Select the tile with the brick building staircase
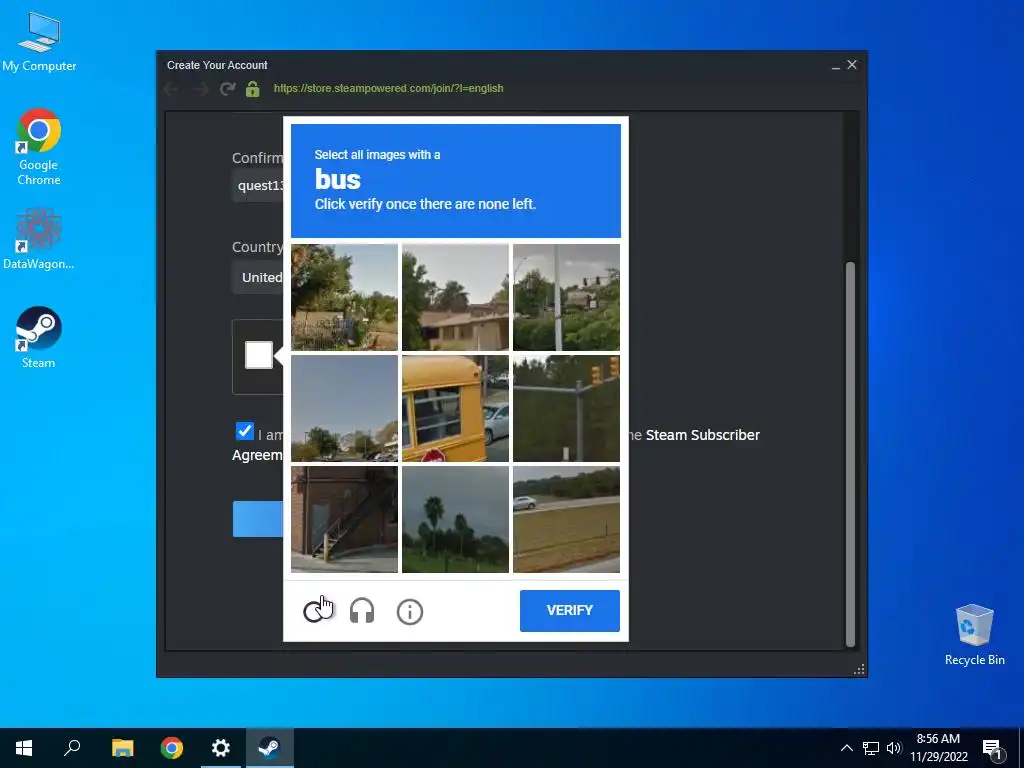 [x=344, y=519]
